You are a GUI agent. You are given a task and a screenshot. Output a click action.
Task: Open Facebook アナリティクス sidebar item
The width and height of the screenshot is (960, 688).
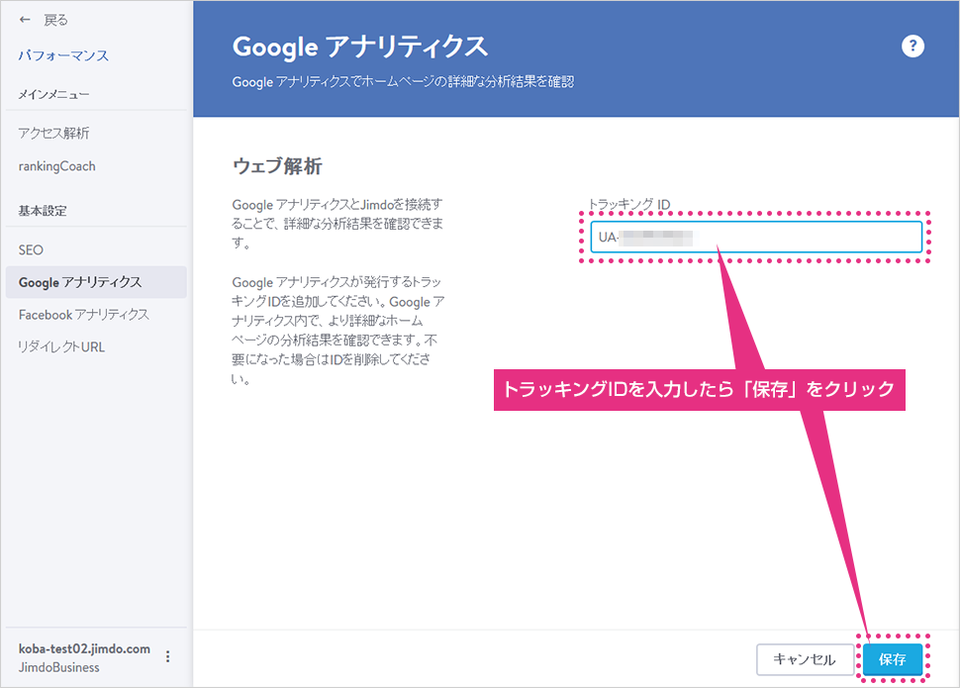tap(84, 315)
